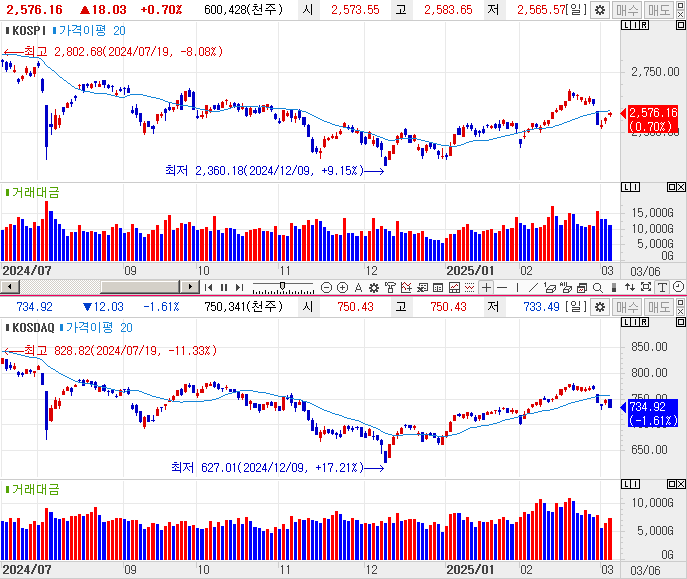
Task: Toggle L axis button on KOSPI price chart
Action: click(626, 25)
